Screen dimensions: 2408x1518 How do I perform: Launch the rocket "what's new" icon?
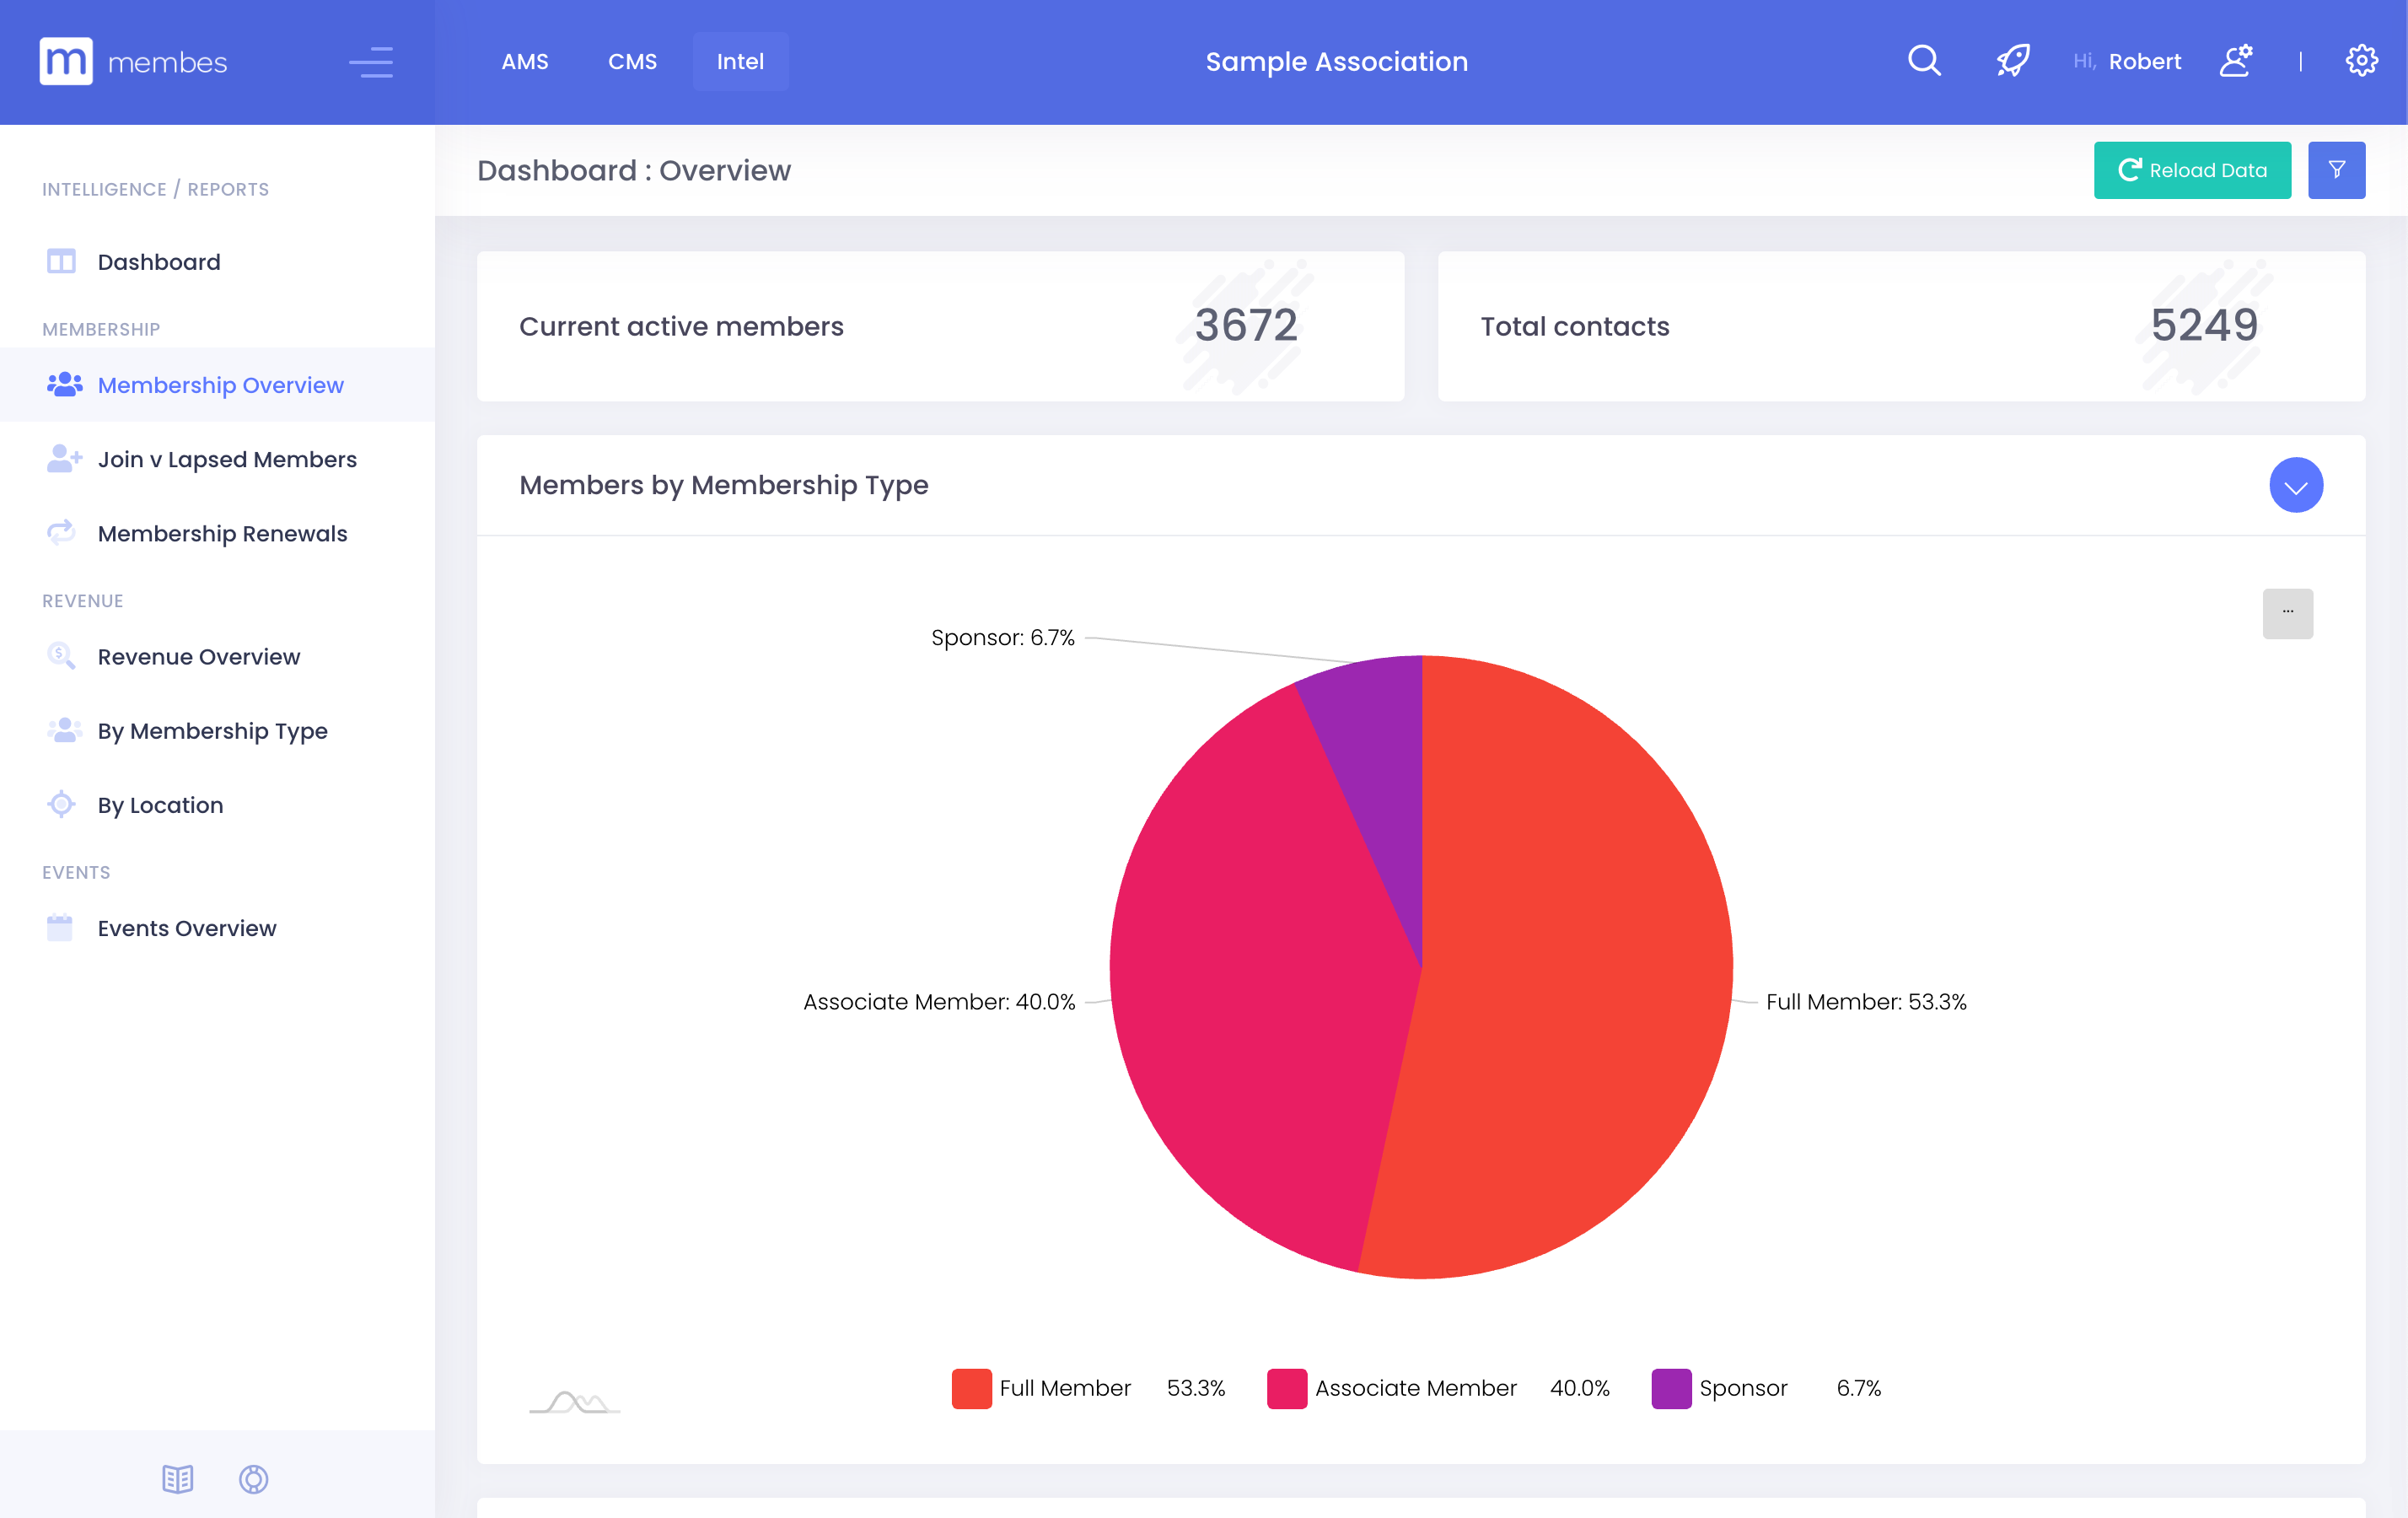(2012, 61)
